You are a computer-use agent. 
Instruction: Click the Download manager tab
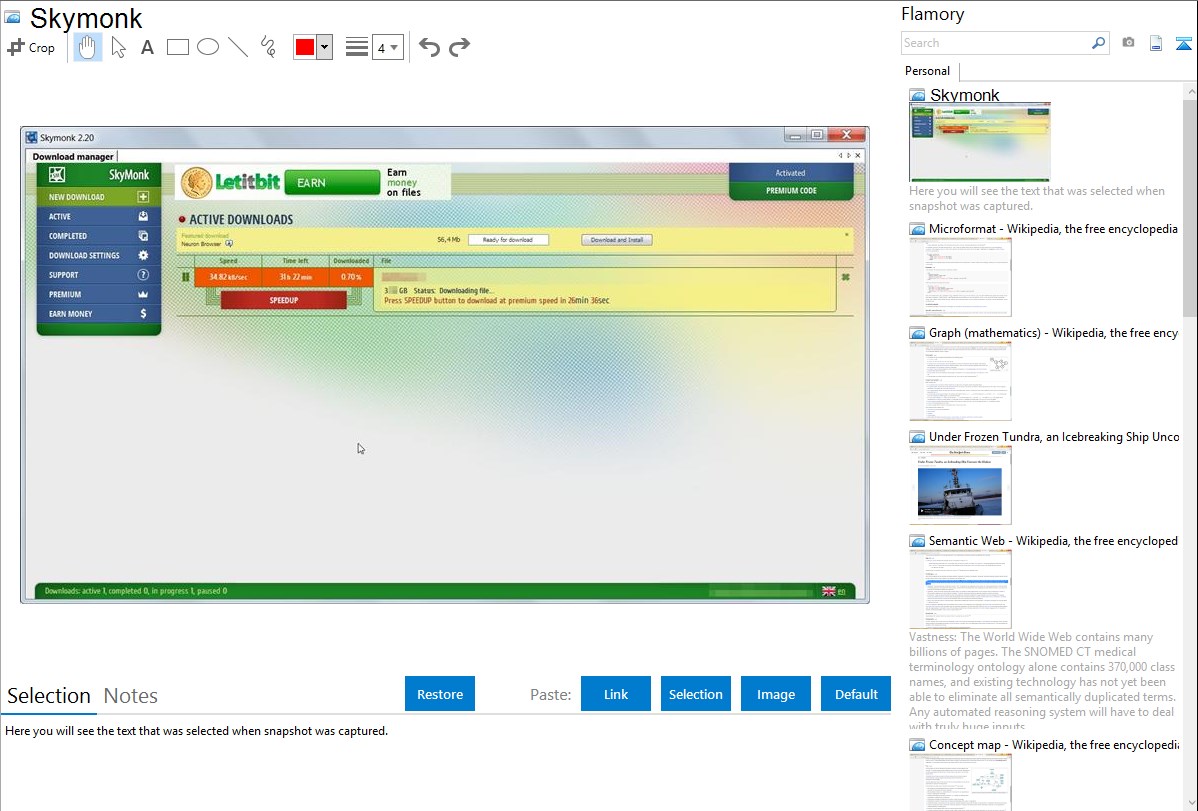[73, 156]
